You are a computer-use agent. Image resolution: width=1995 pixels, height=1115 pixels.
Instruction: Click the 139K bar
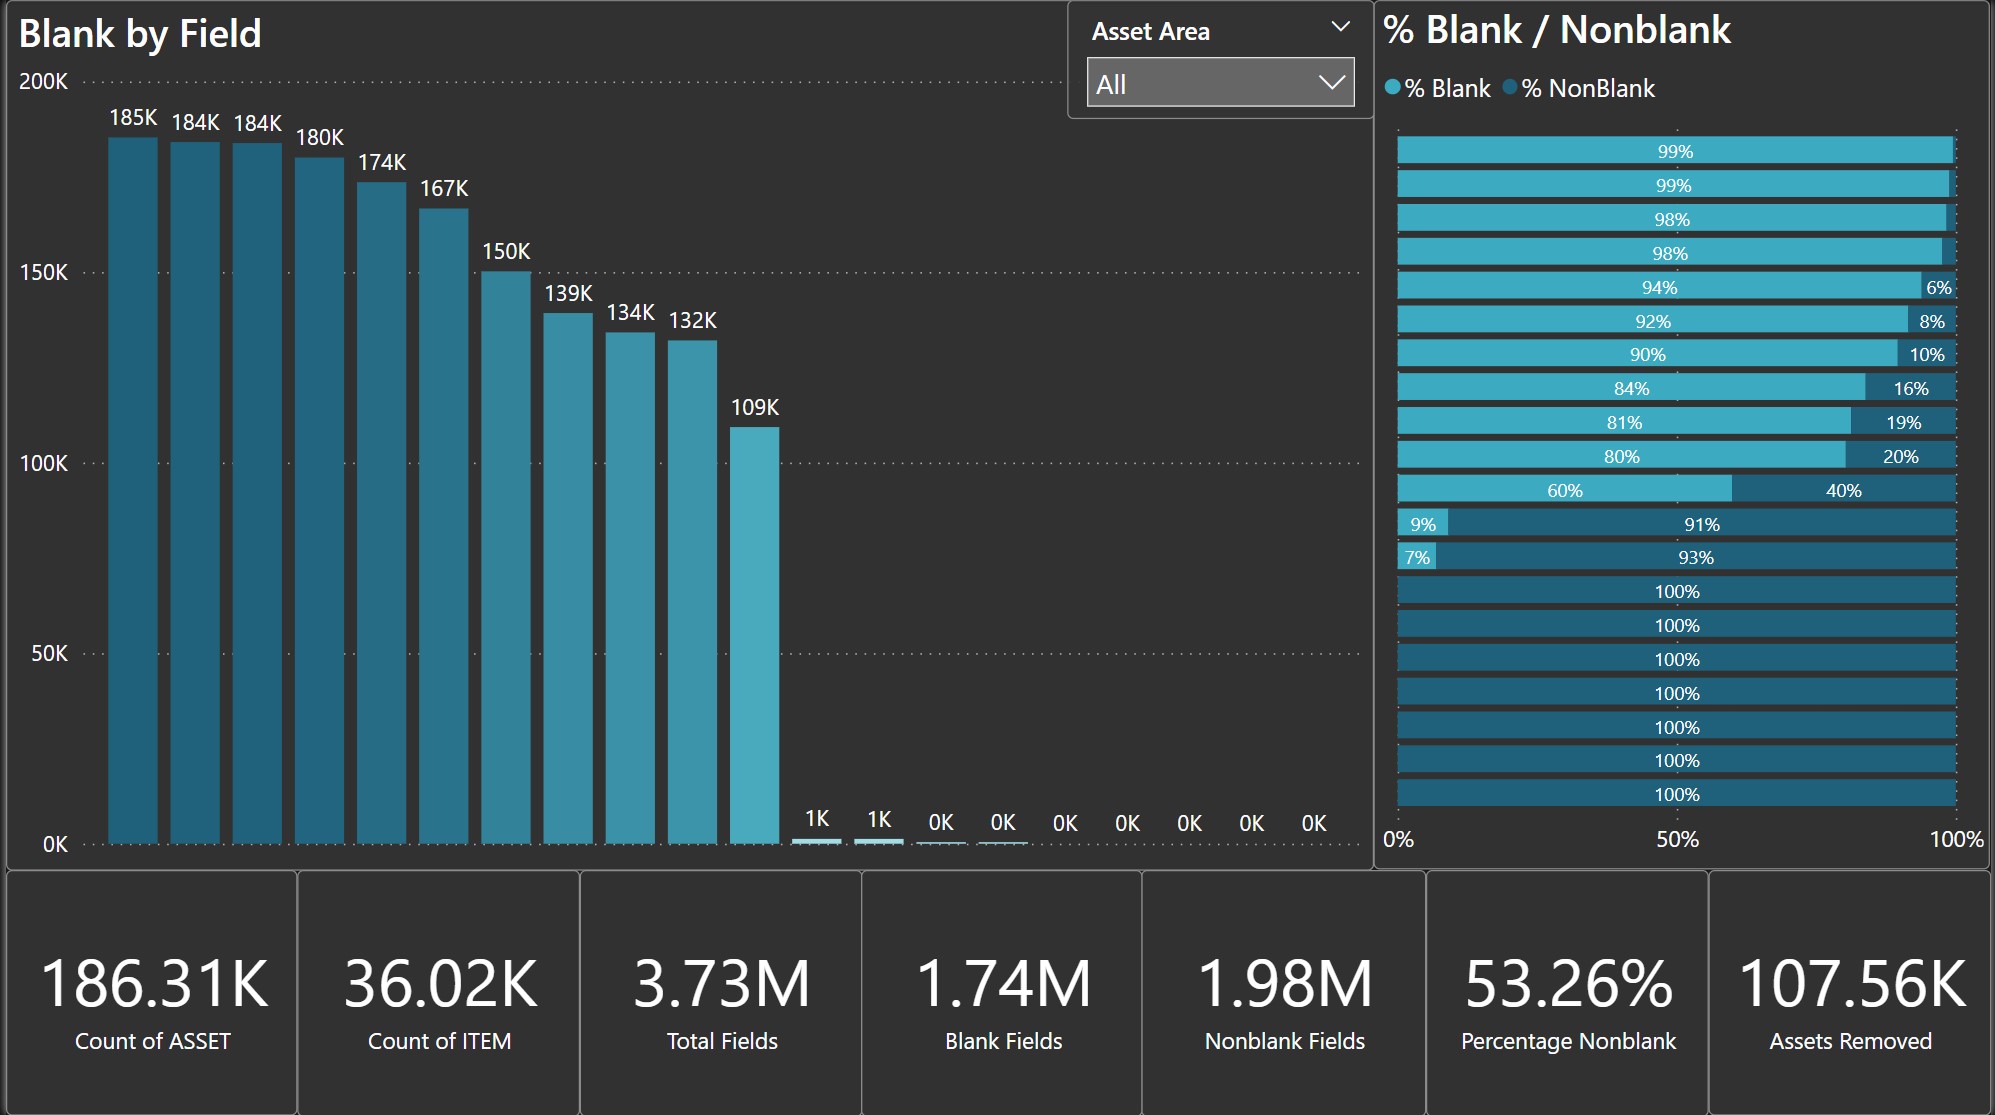568,578
